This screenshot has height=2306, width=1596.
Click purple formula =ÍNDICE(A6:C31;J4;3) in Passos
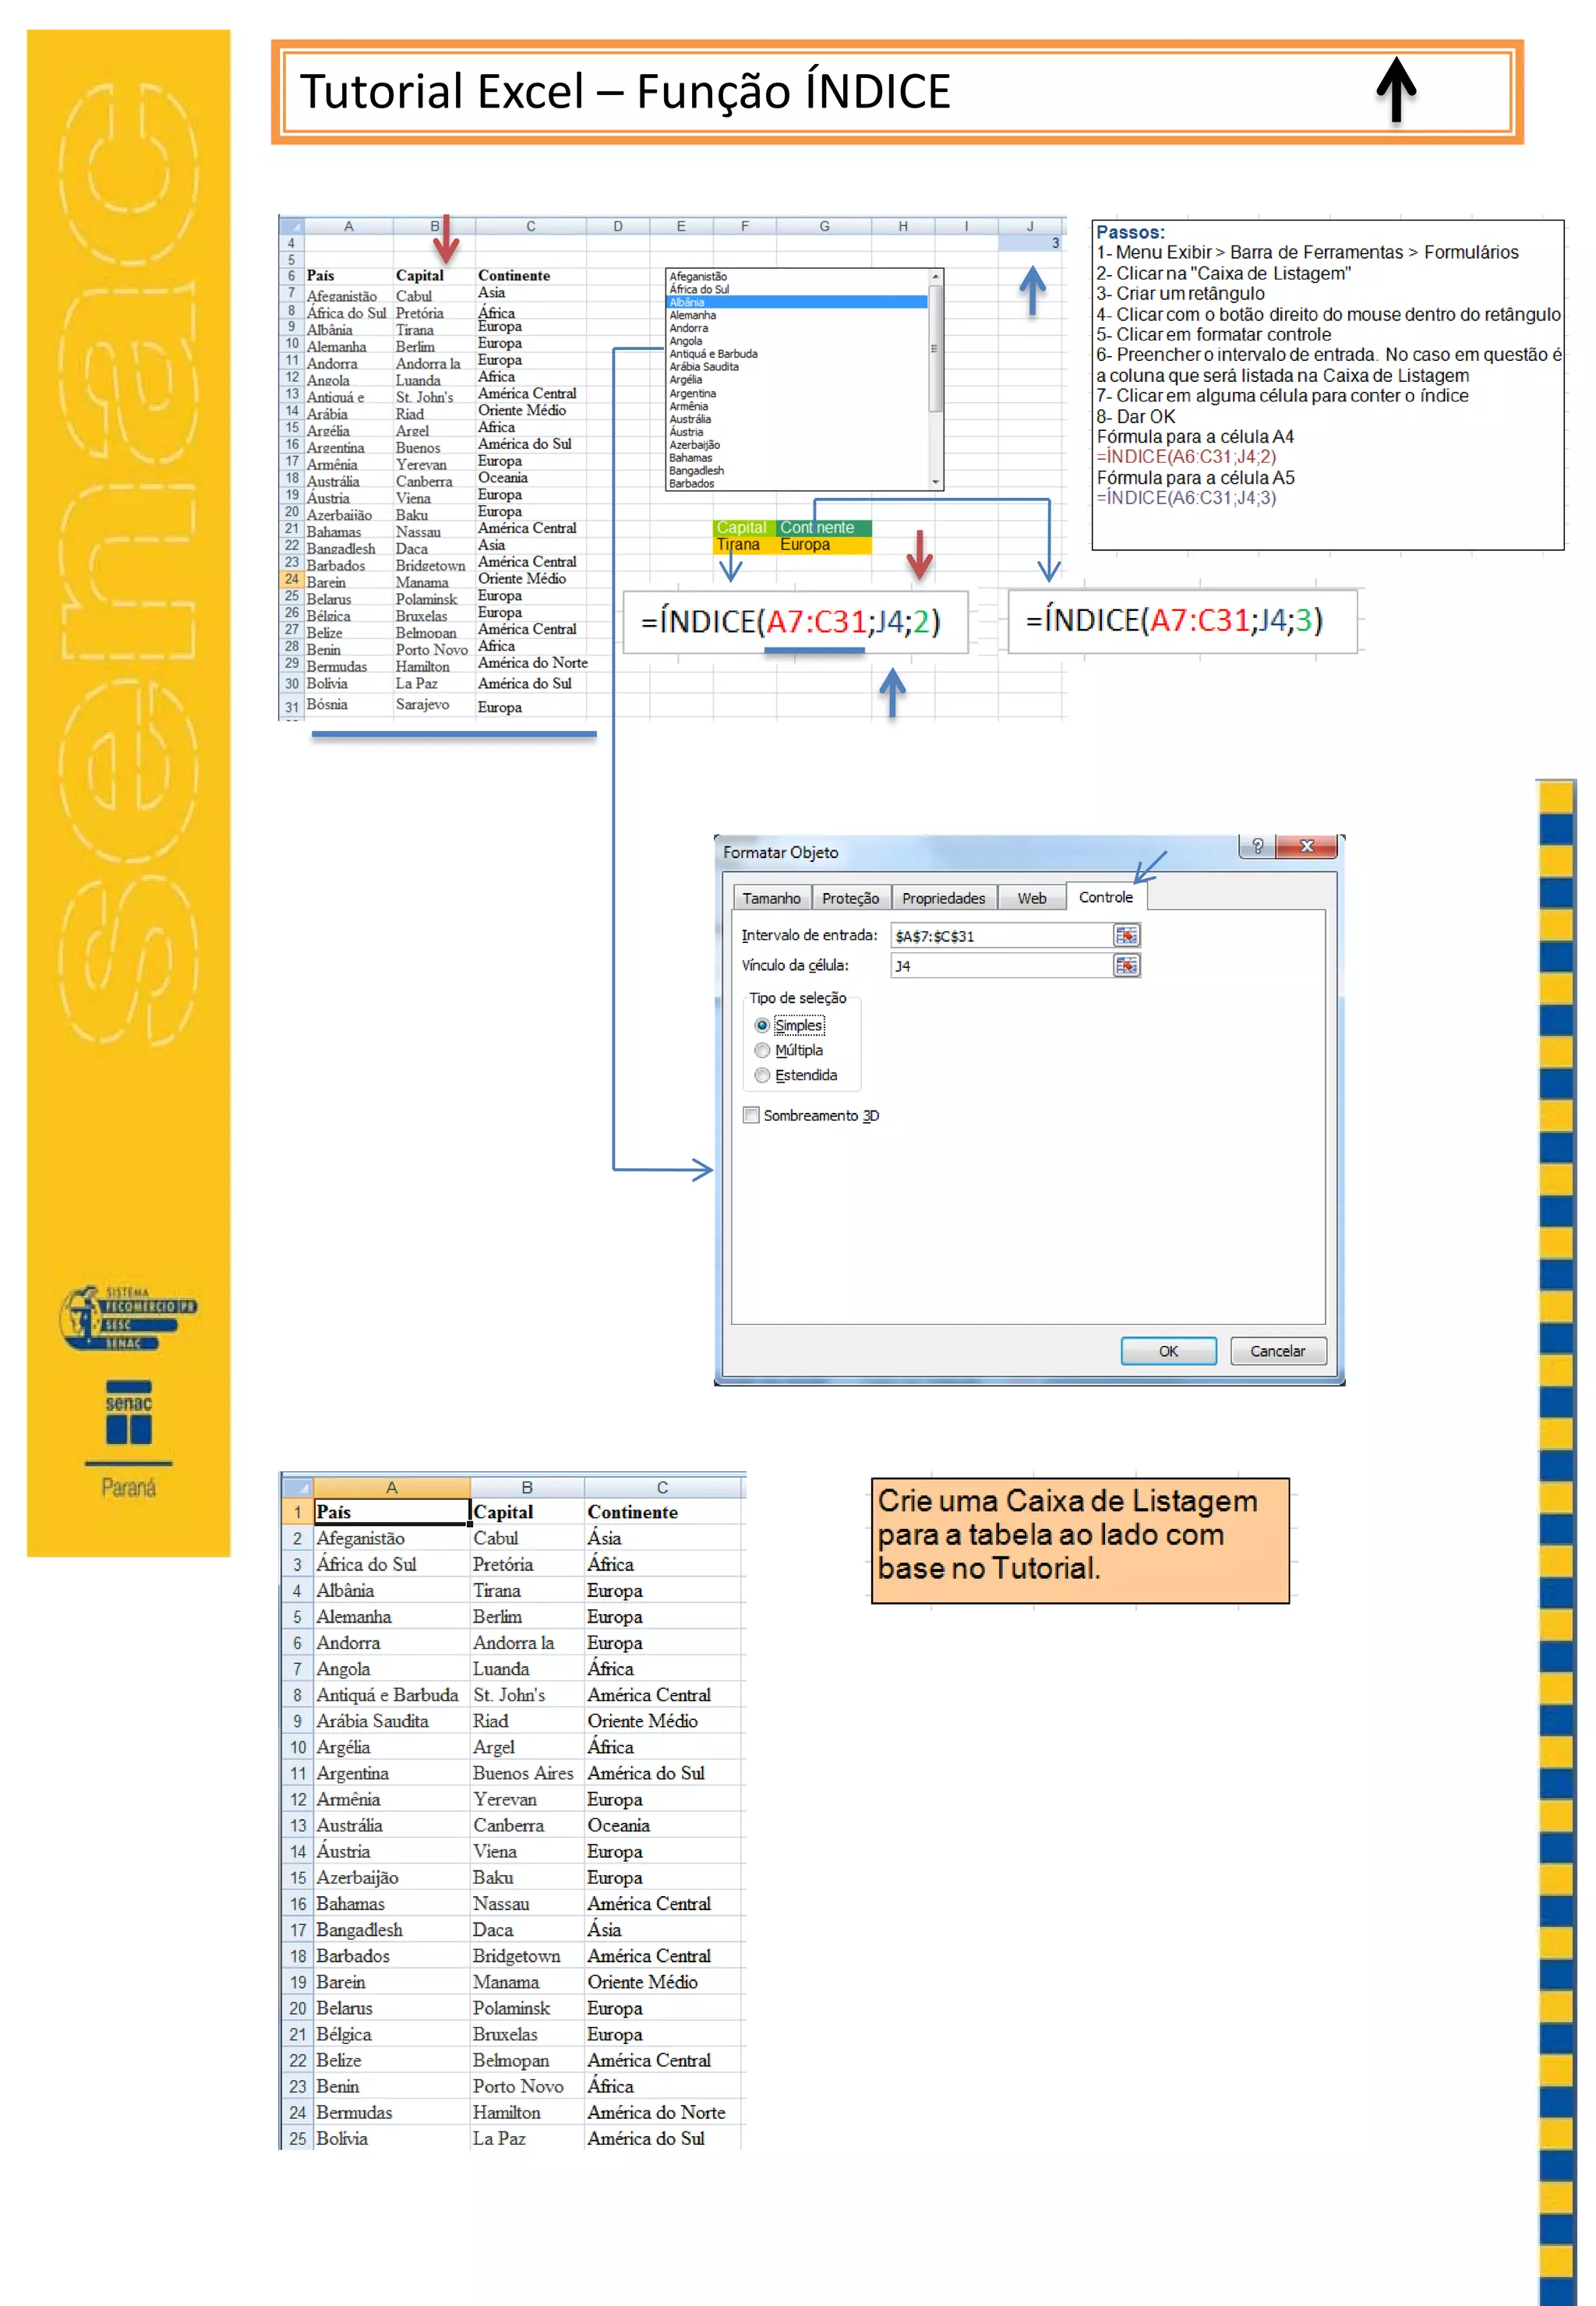tap(1186, 498)
